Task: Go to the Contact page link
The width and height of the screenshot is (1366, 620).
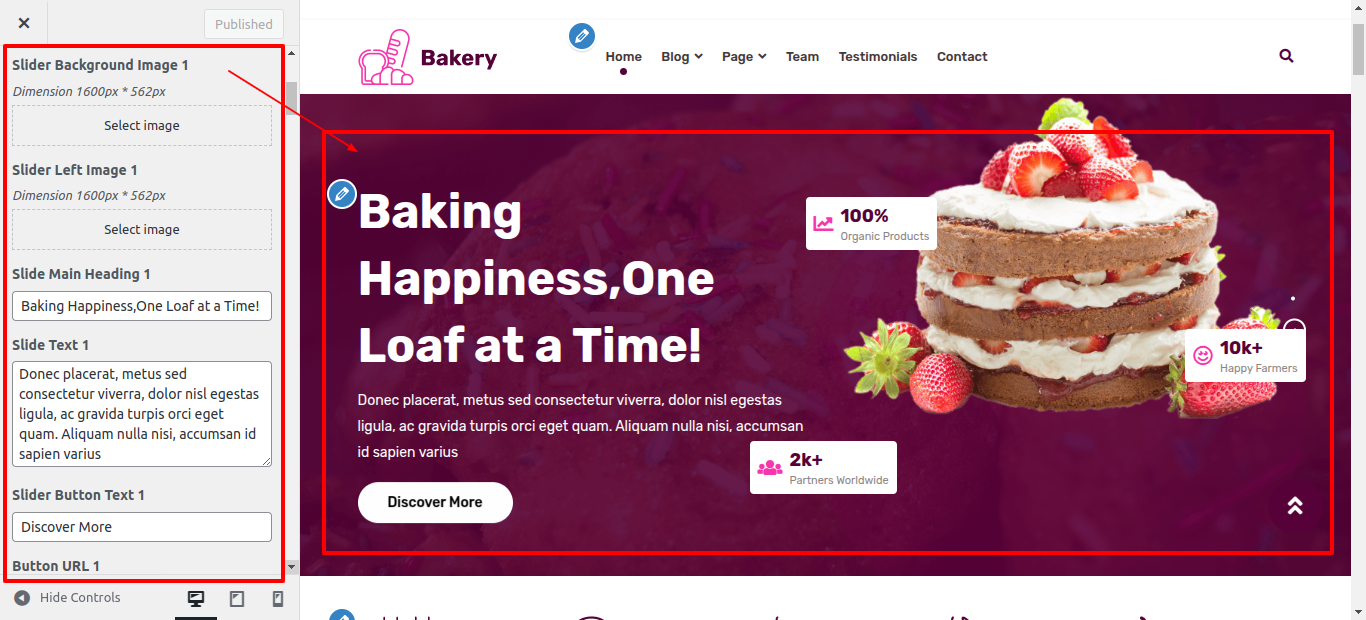Action: pyautogui.click(x=962, y=57)
